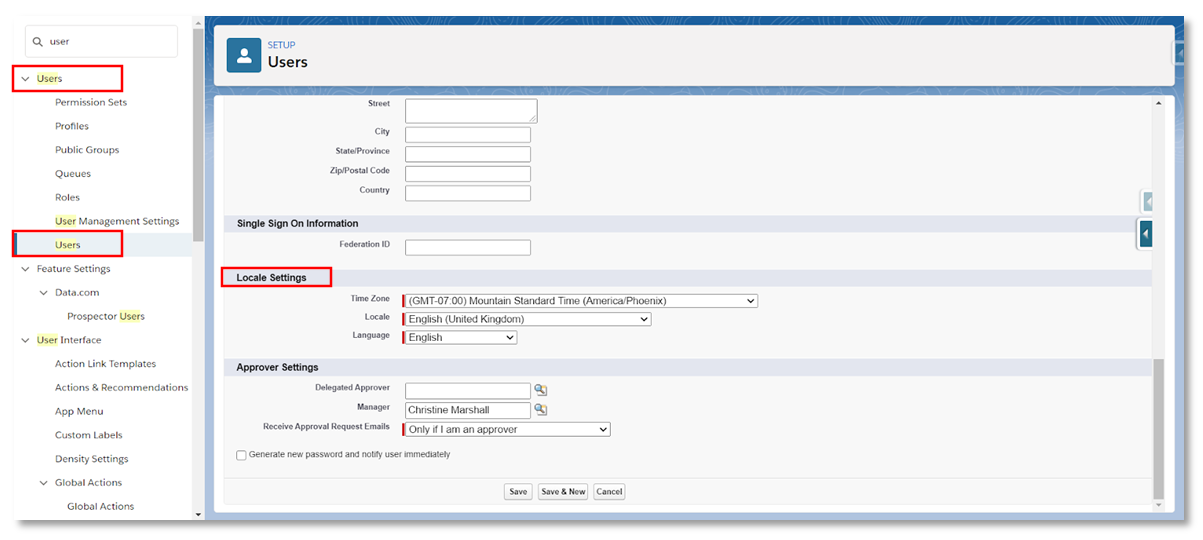Open User Management Settings

117,221
